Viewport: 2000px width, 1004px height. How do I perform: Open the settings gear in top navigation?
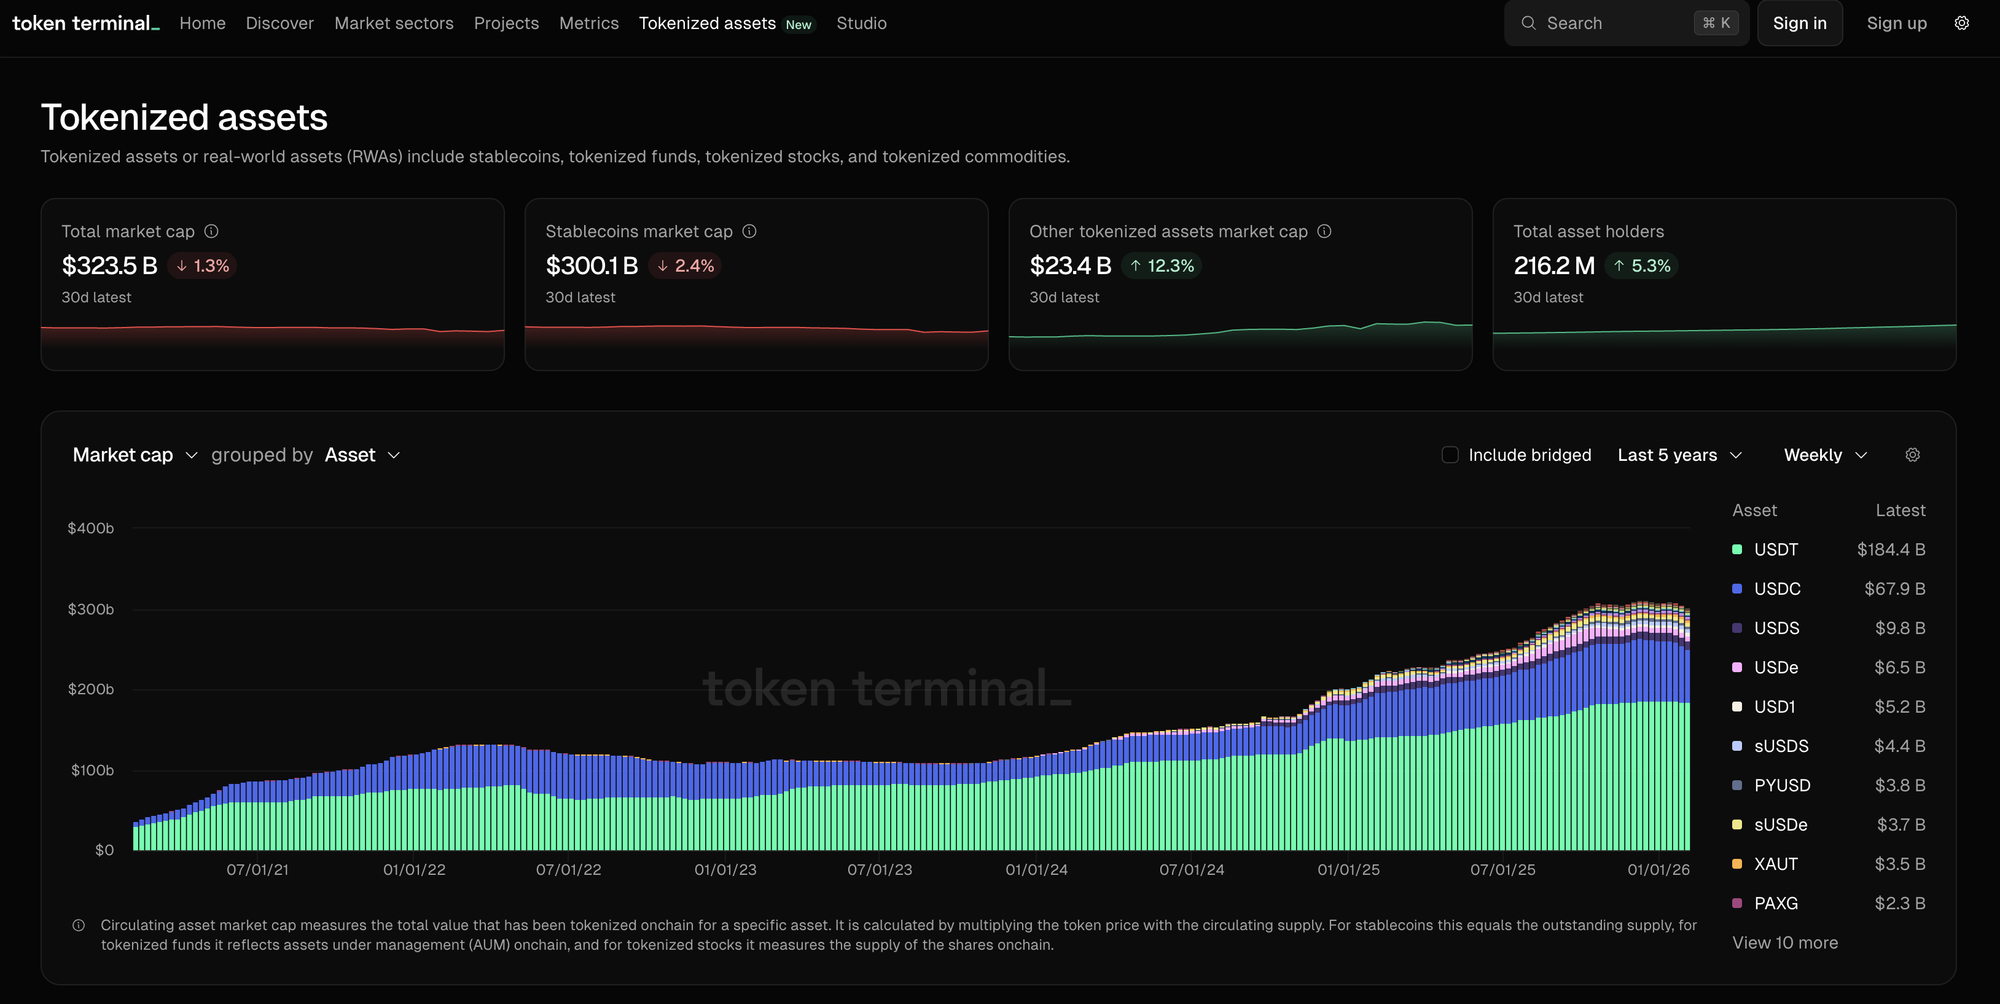(x=1962, y=23)
